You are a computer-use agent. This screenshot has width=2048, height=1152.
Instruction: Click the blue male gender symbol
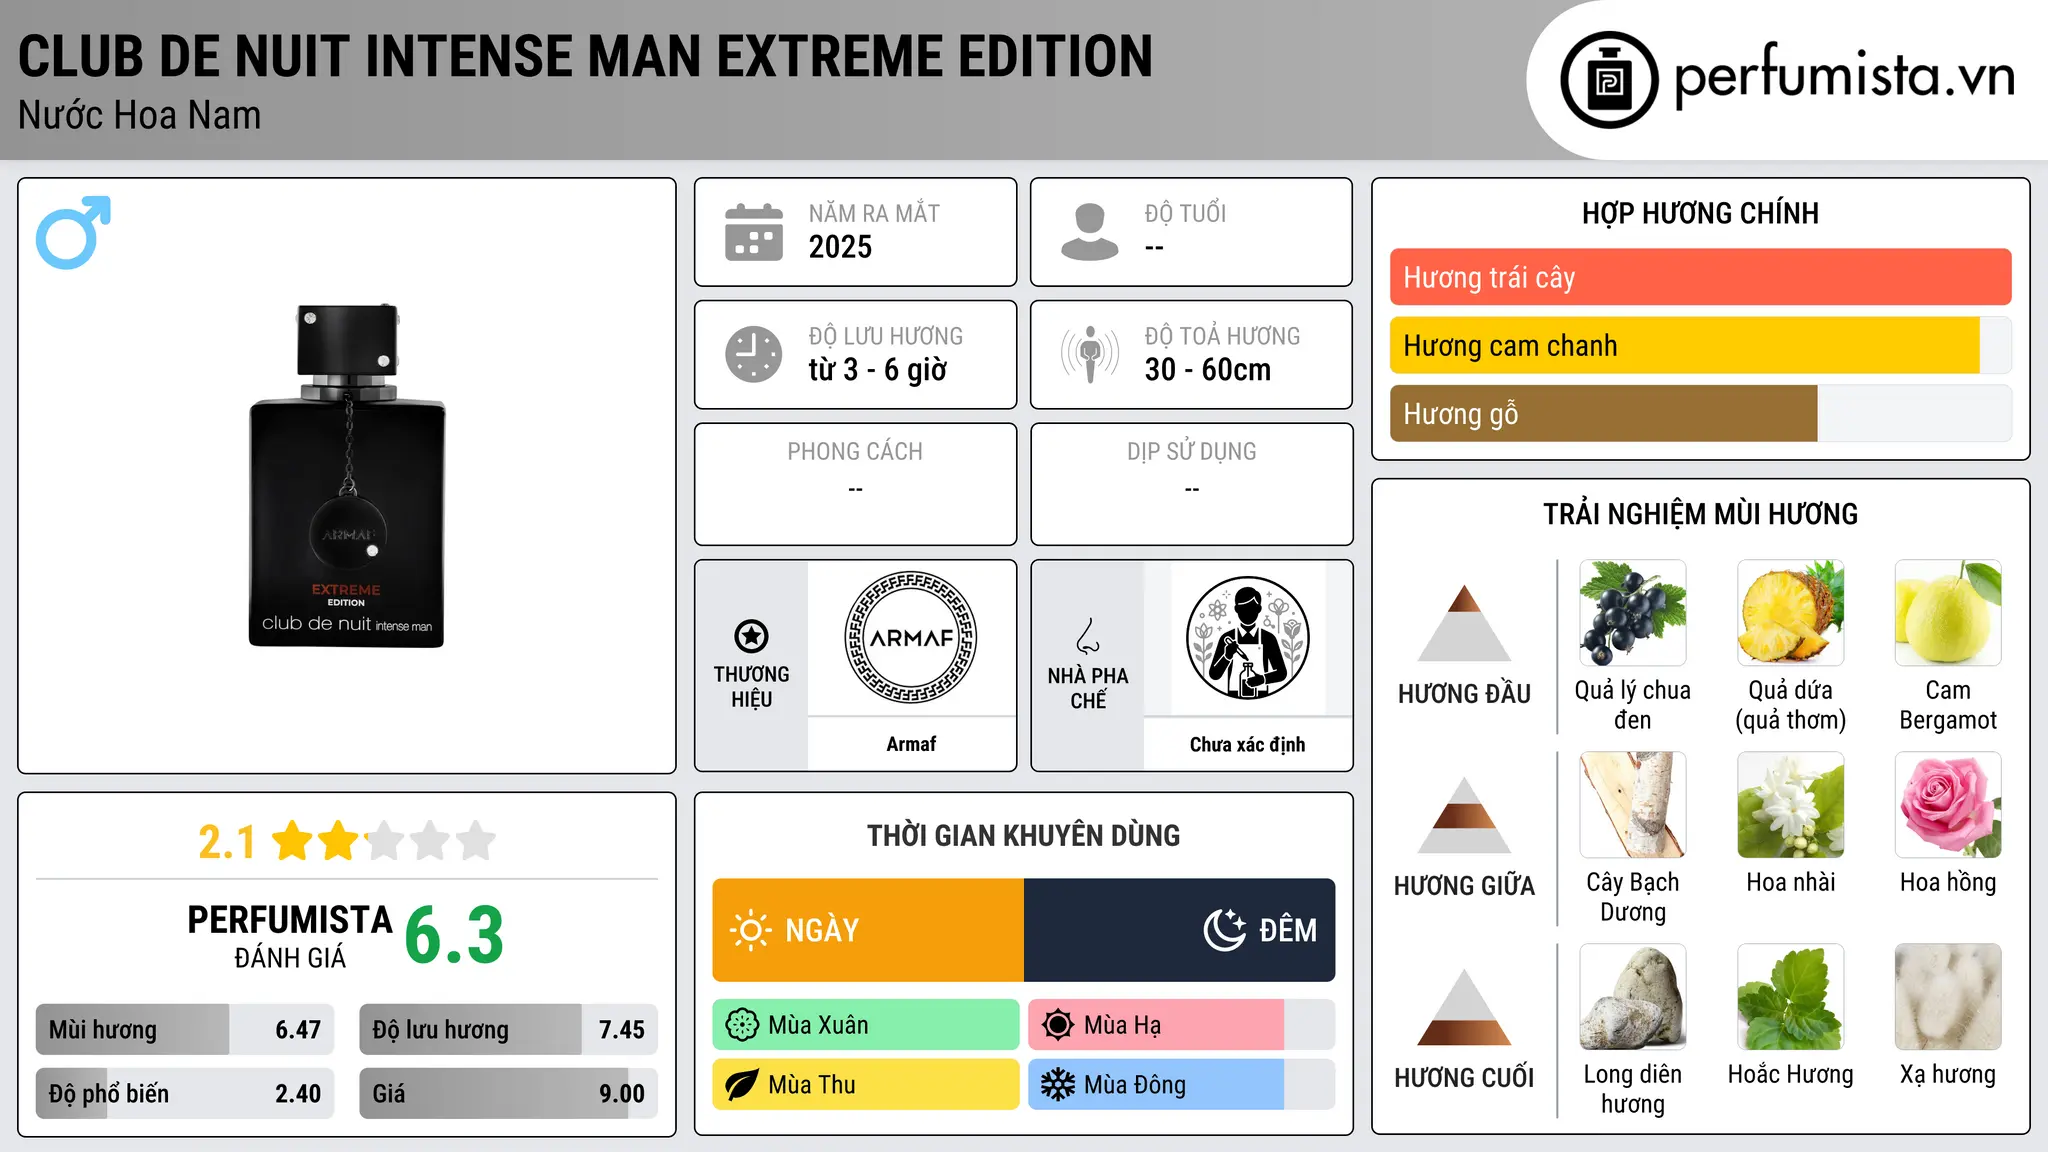tap(73, 232)
